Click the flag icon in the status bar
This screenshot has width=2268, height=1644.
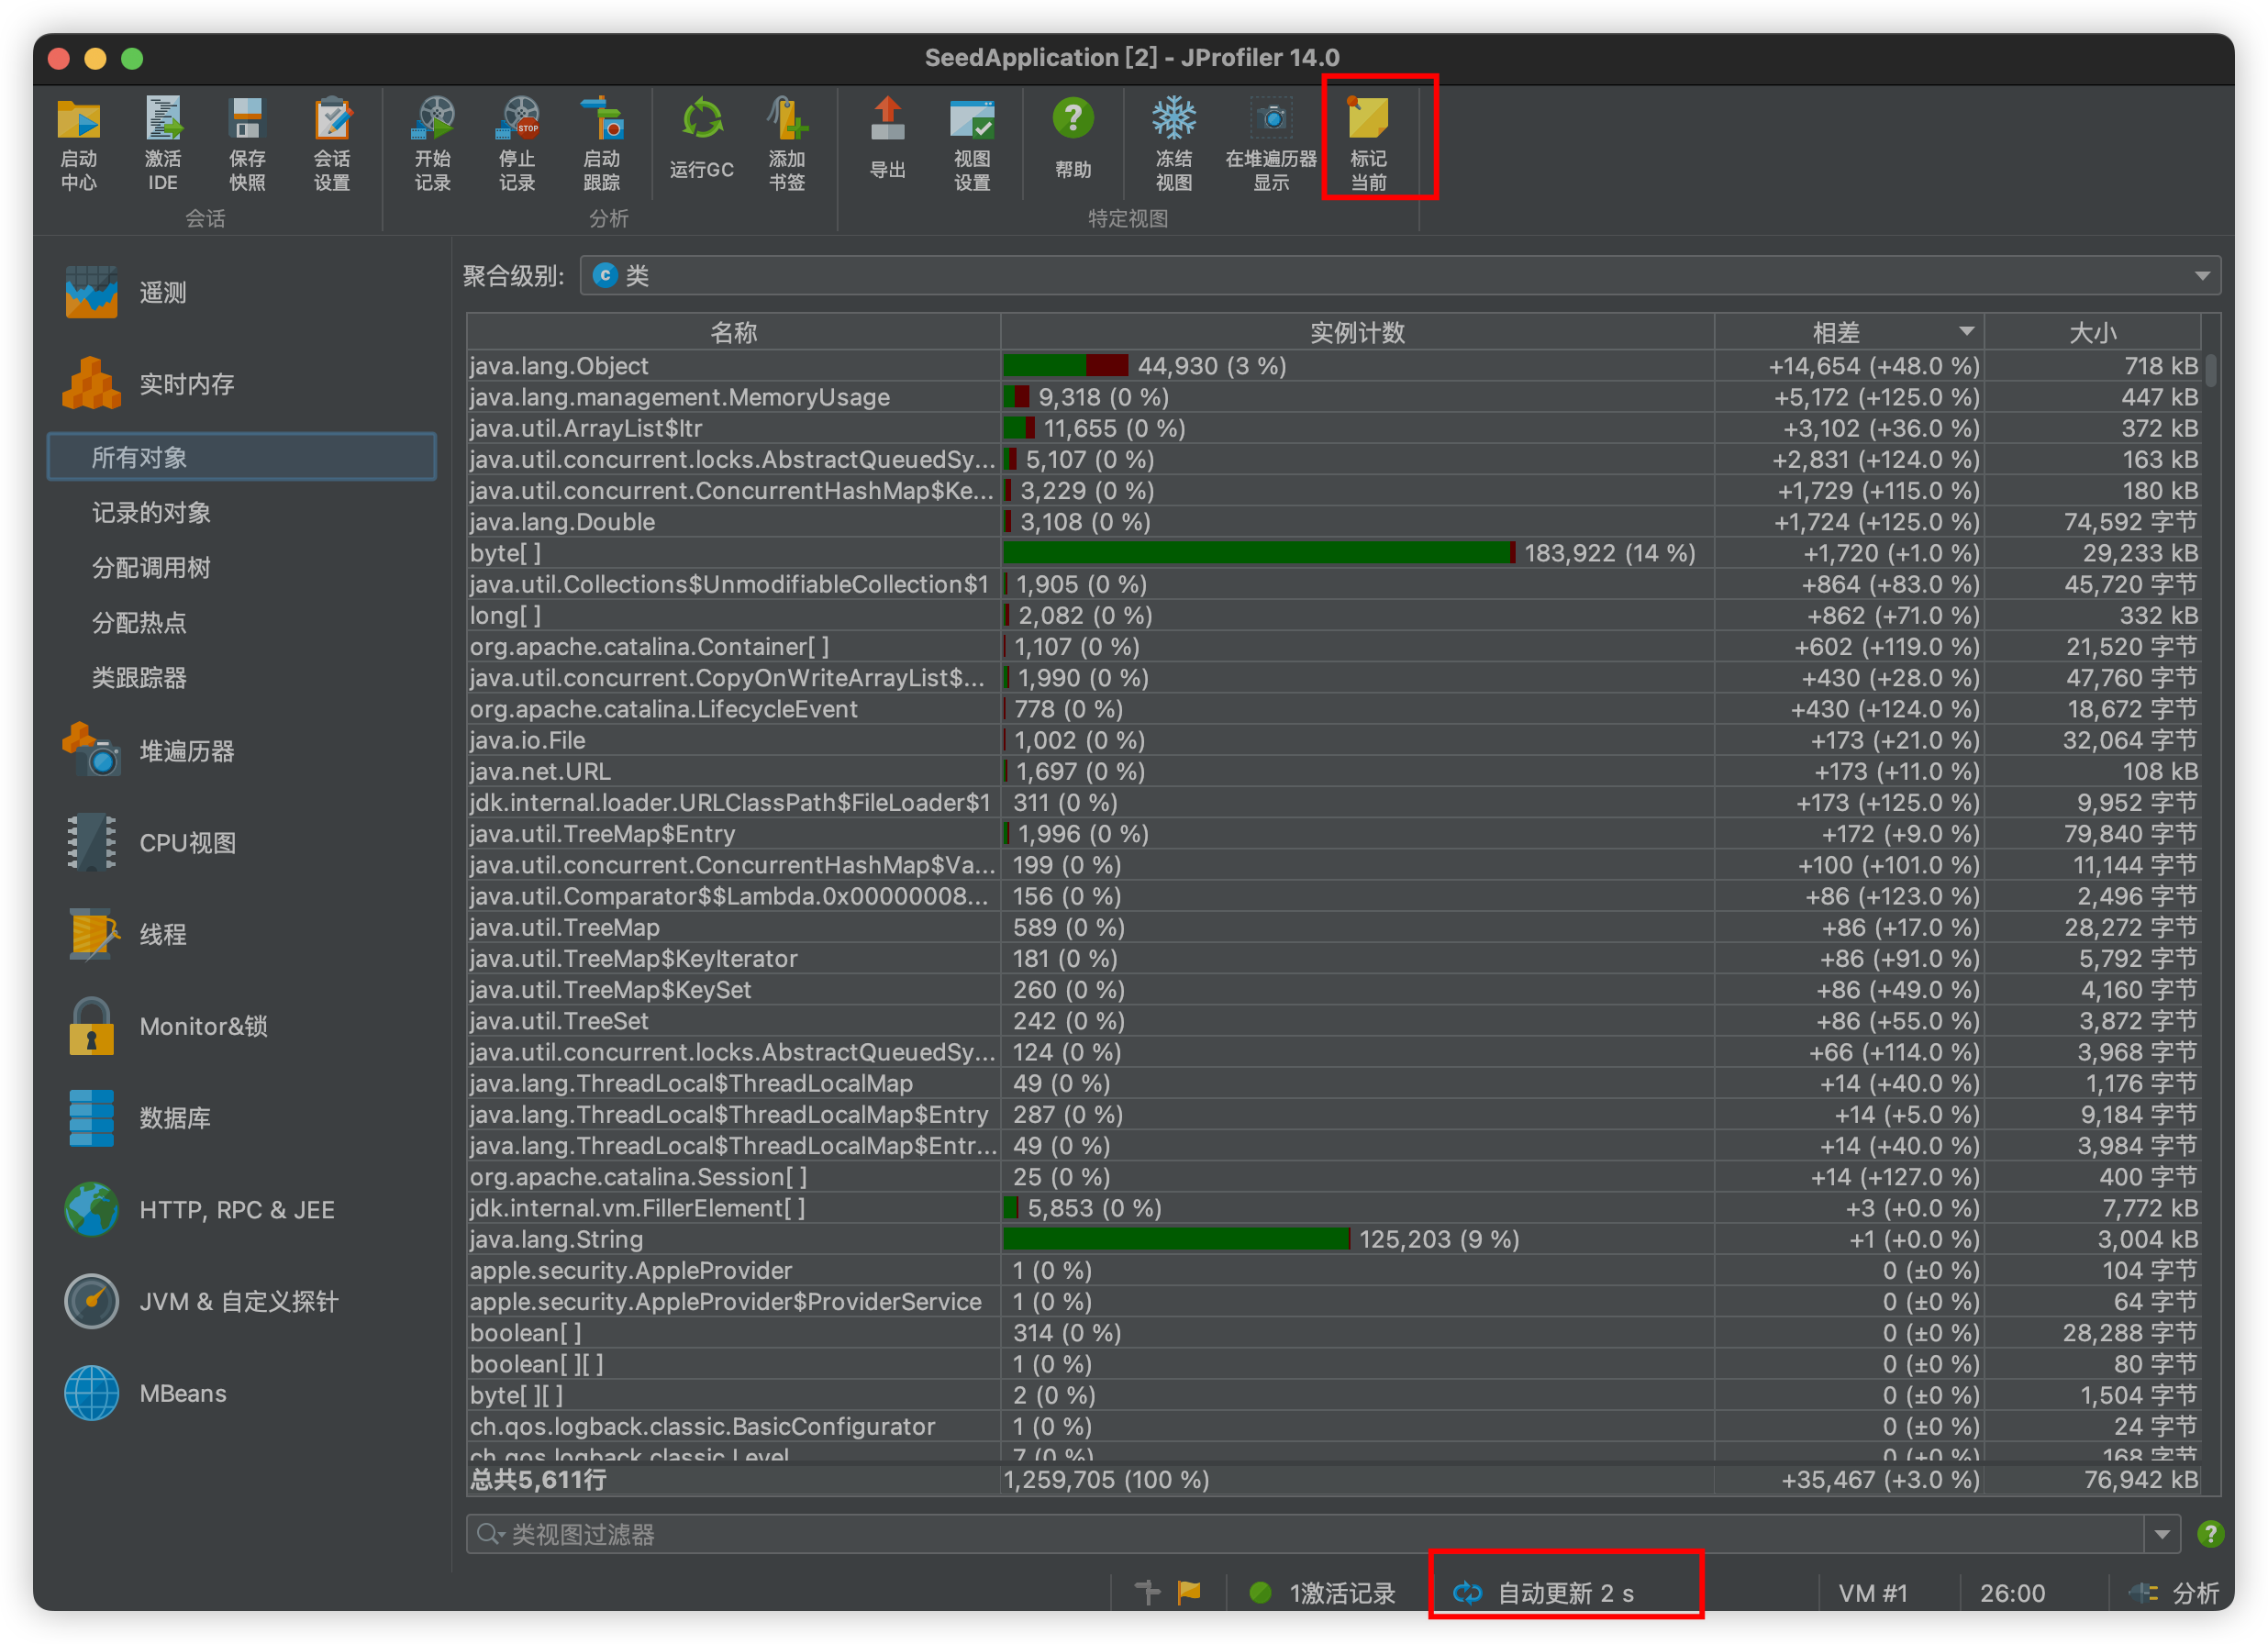(x=1190, y=1591)
